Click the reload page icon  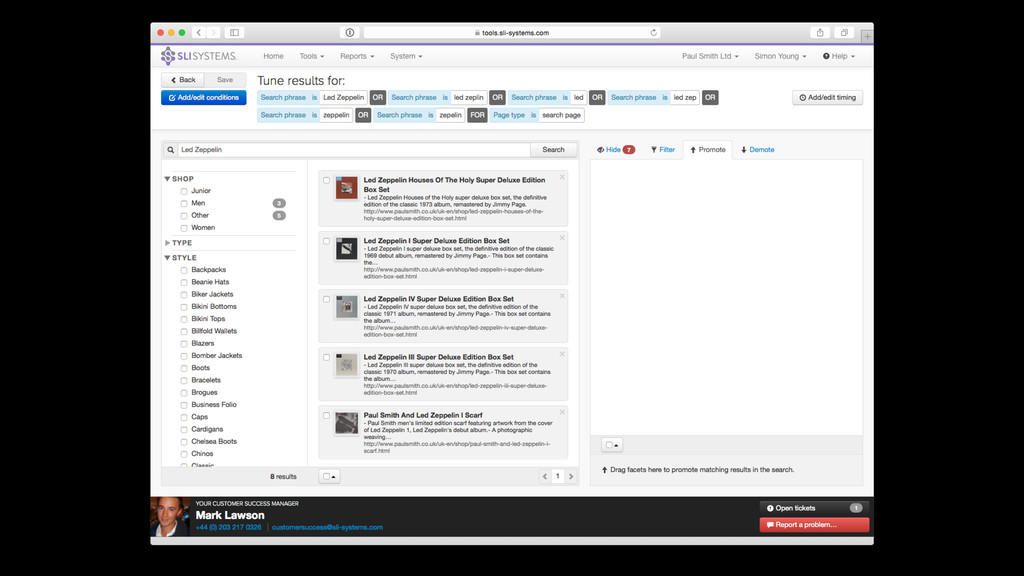tap(653, 33)
